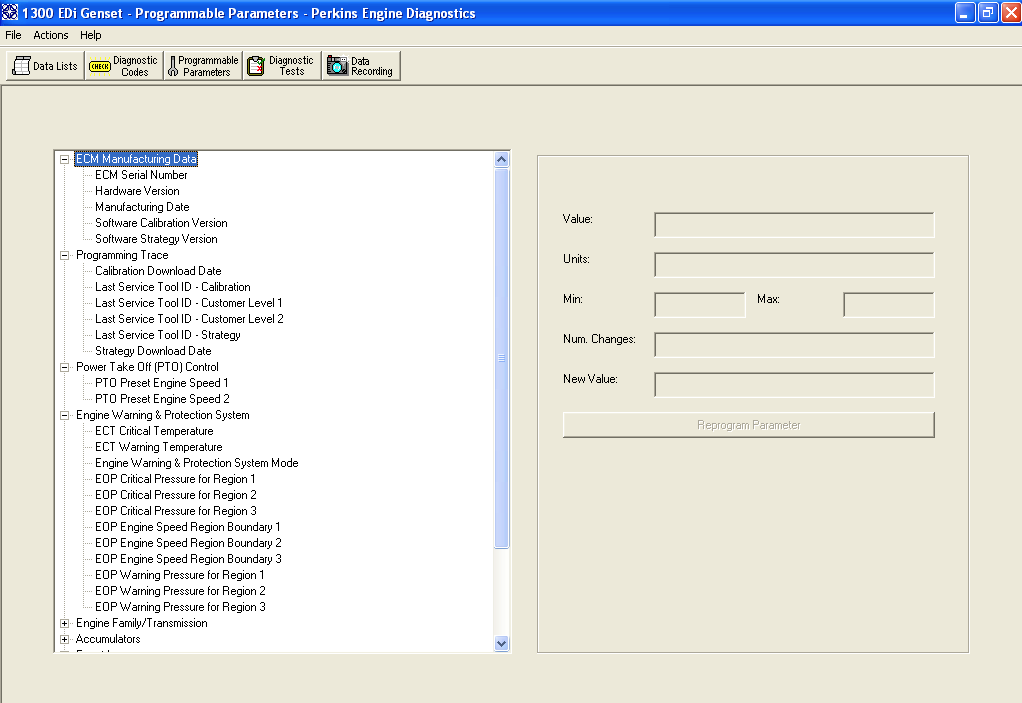1022x703 pixels.
Task: Select EOP Warning Pressure for Region 3
Action: [181, 607]
